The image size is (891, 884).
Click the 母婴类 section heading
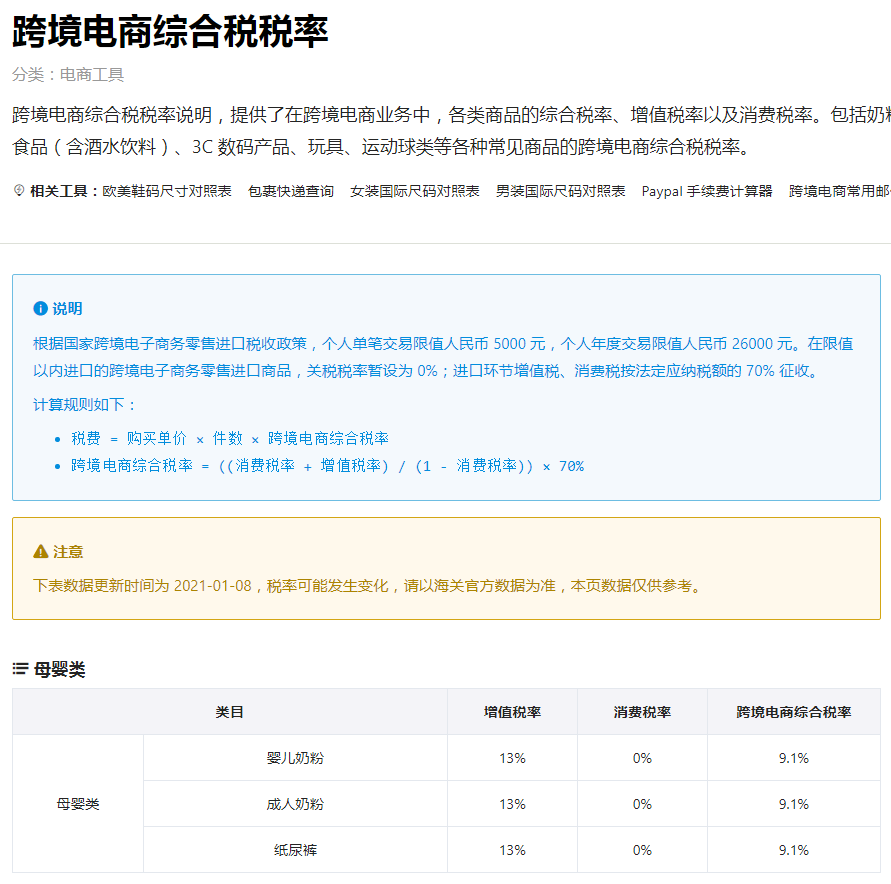point(59,669)
